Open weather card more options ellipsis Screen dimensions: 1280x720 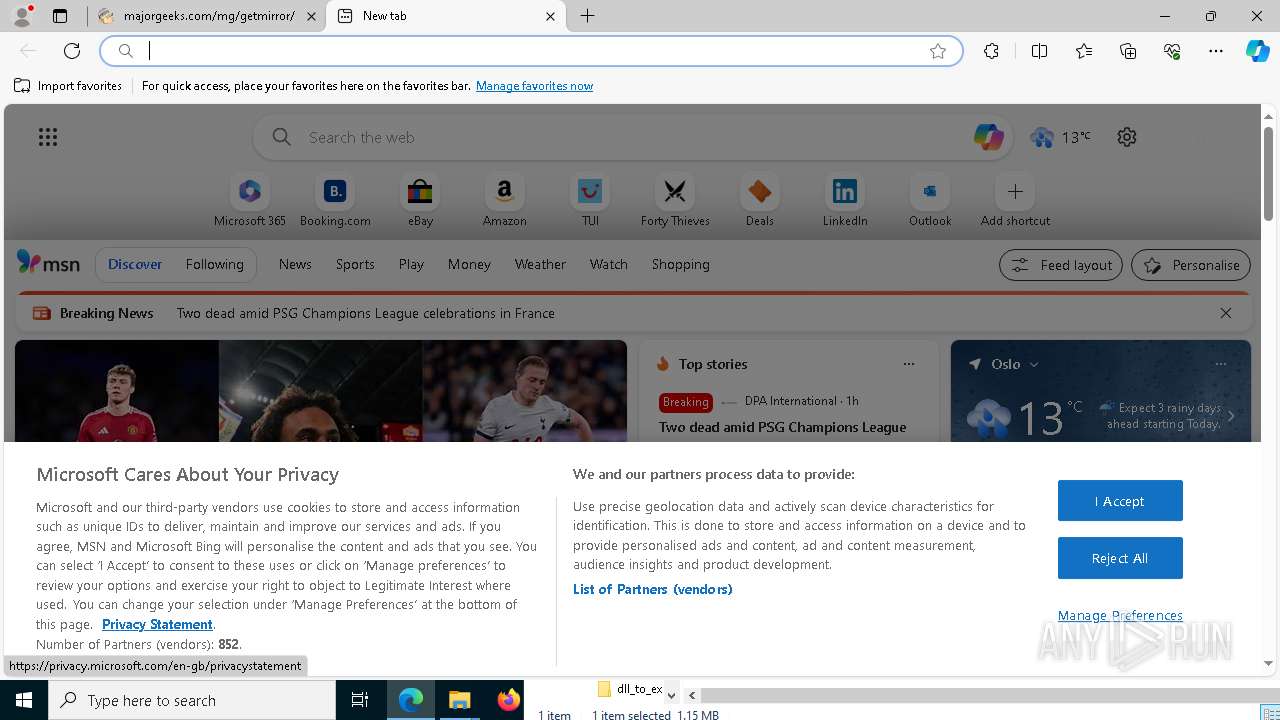[x=1220, y=364]
